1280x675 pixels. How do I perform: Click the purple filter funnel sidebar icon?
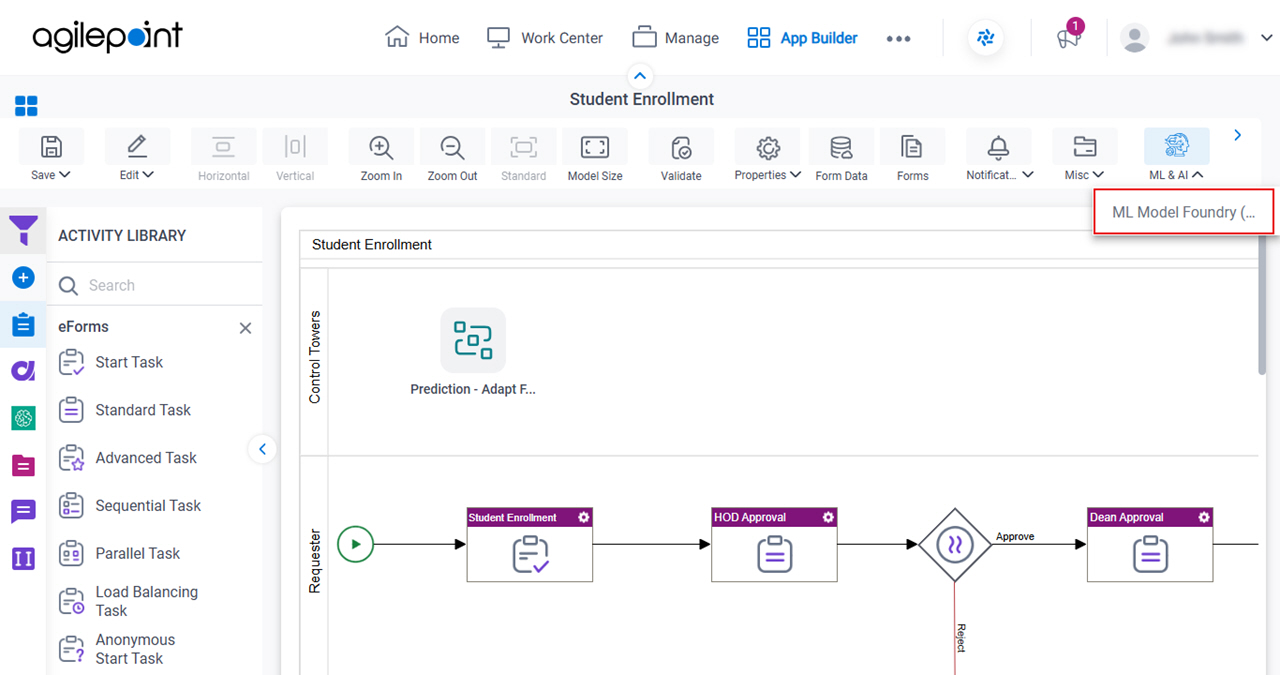pos(23,230)
